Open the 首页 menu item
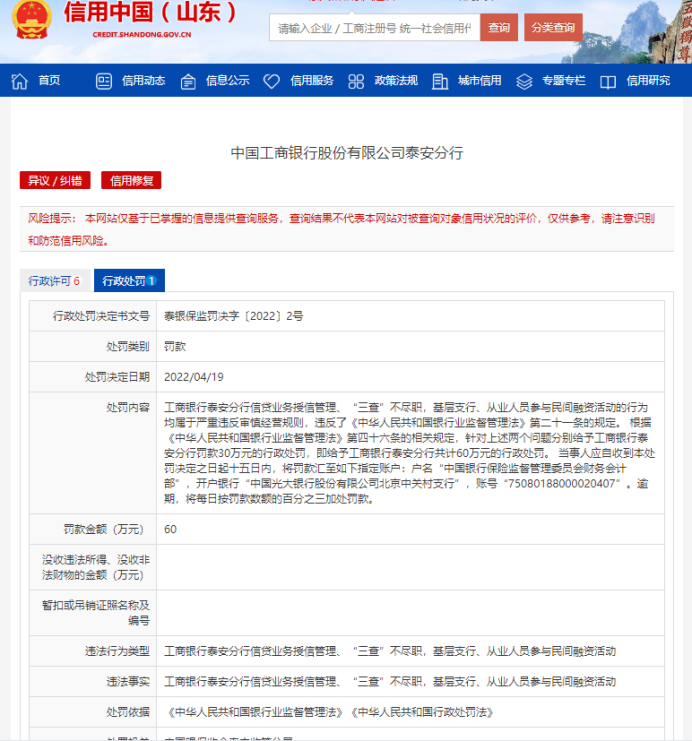The width and height of the screenshot is (692, 741). 49,80
